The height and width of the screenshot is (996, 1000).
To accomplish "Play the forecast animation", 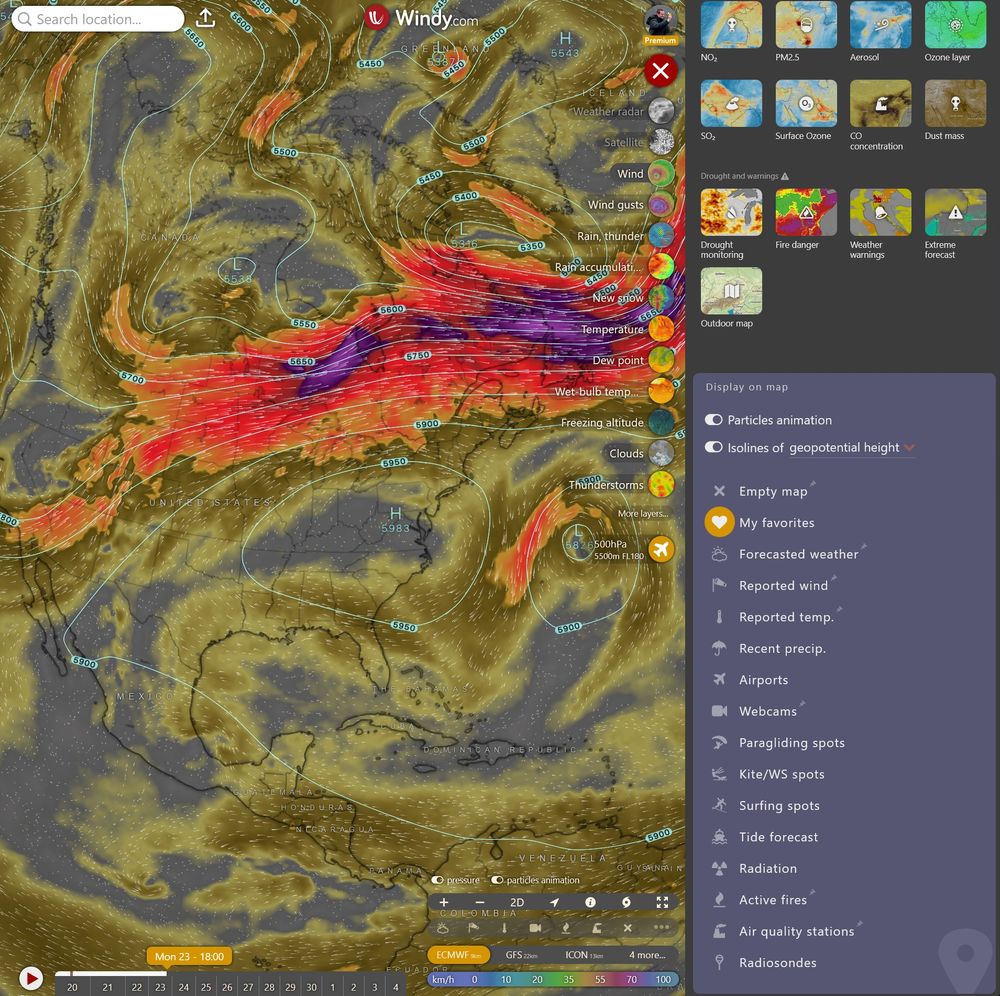I will (x=31, y=978).
